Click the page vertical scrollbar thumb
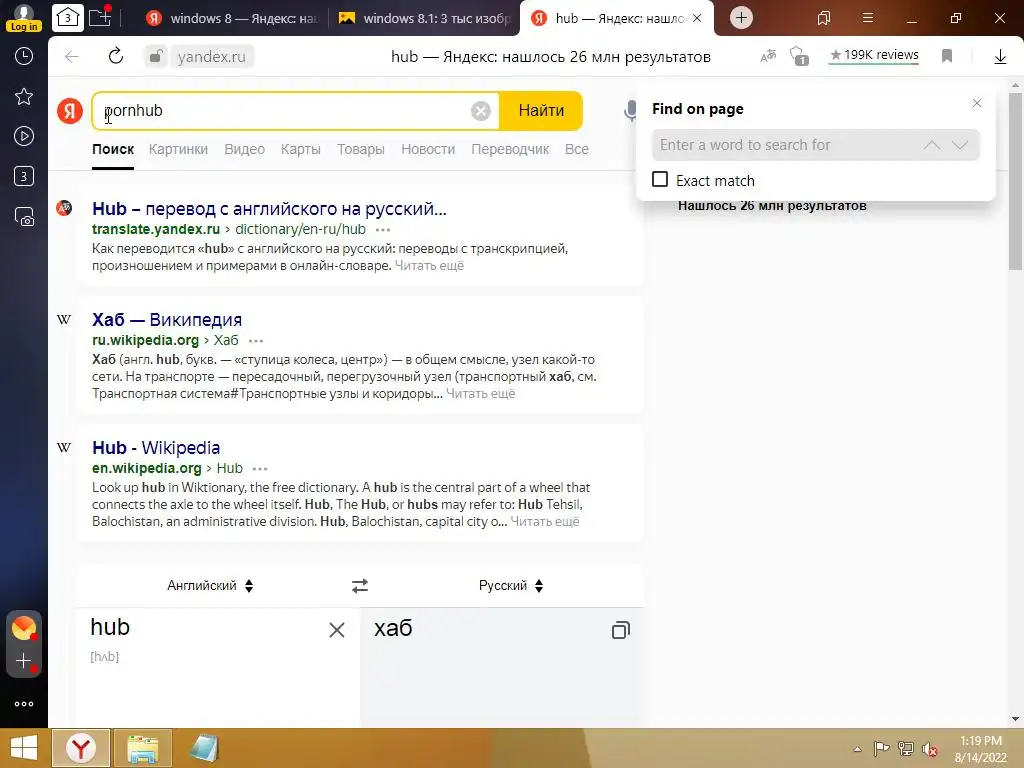 click(x=1015, y=181)
